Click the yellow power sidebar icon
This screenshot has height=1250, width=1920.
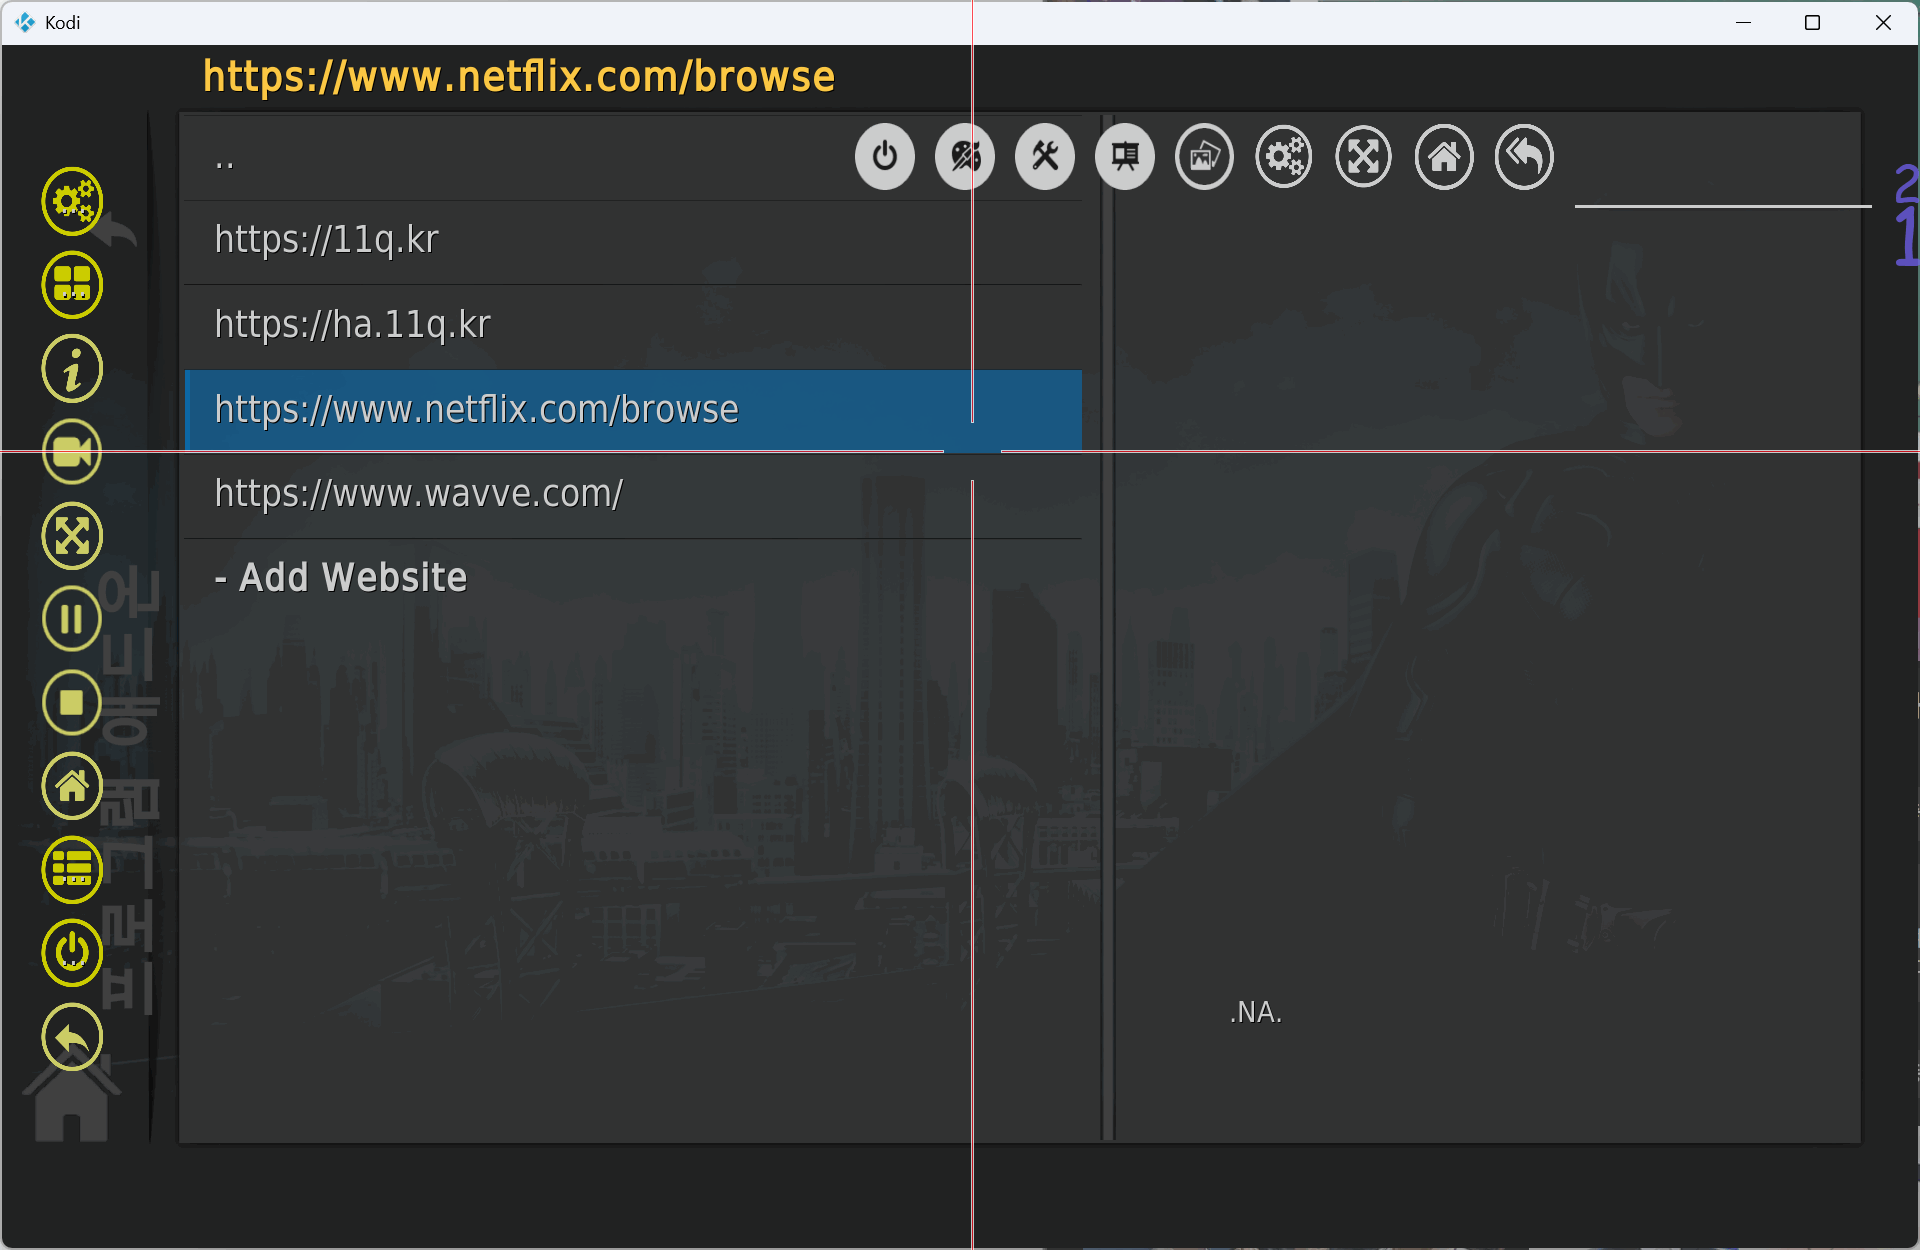click(72, 953)
